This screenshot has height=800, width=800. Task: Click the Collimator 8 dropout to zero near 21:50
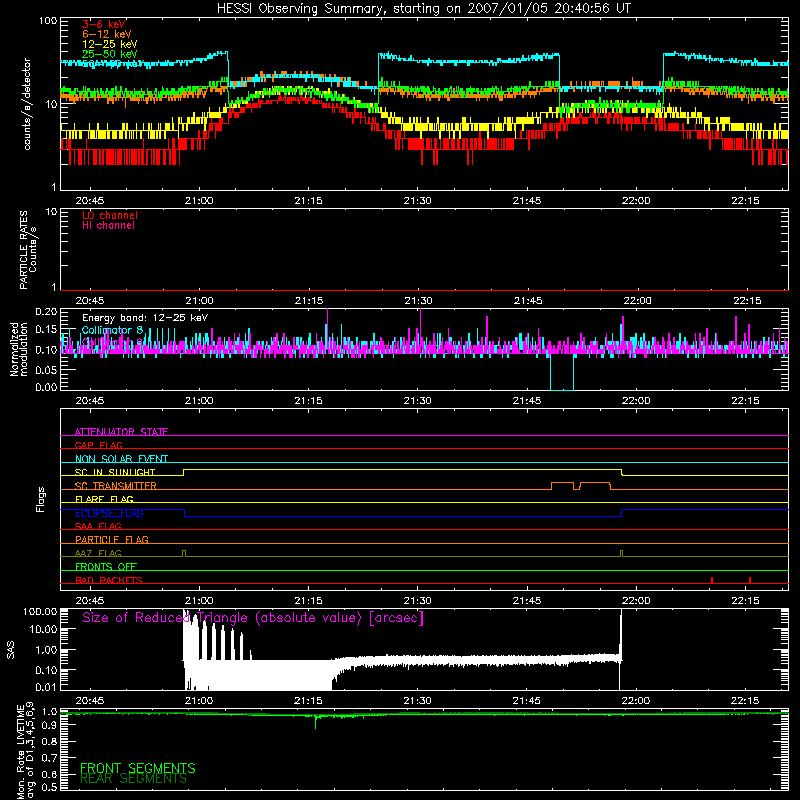point(562,372)
